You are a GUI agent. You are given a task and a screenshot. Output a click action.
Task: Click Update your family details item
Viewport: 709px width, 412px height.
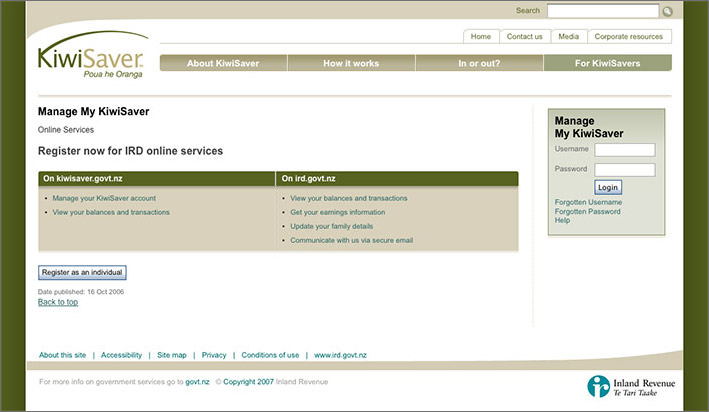(331, 226)
